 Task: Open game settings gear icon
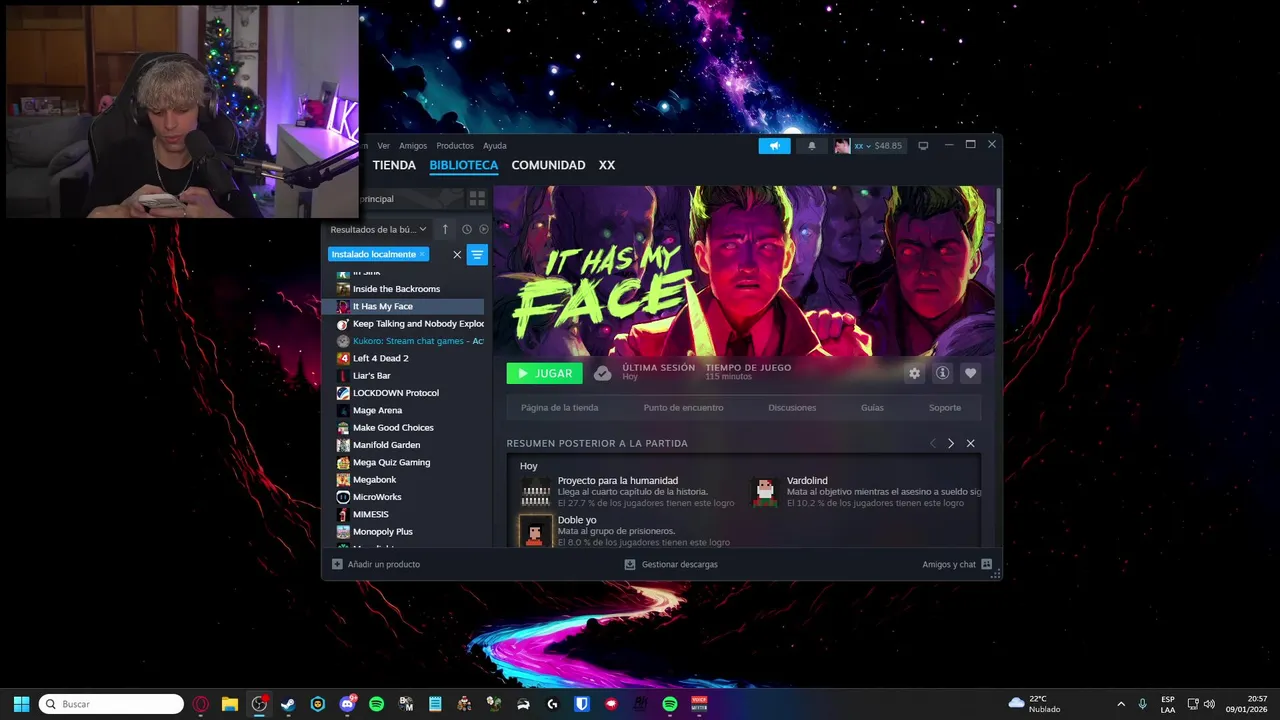914,373
